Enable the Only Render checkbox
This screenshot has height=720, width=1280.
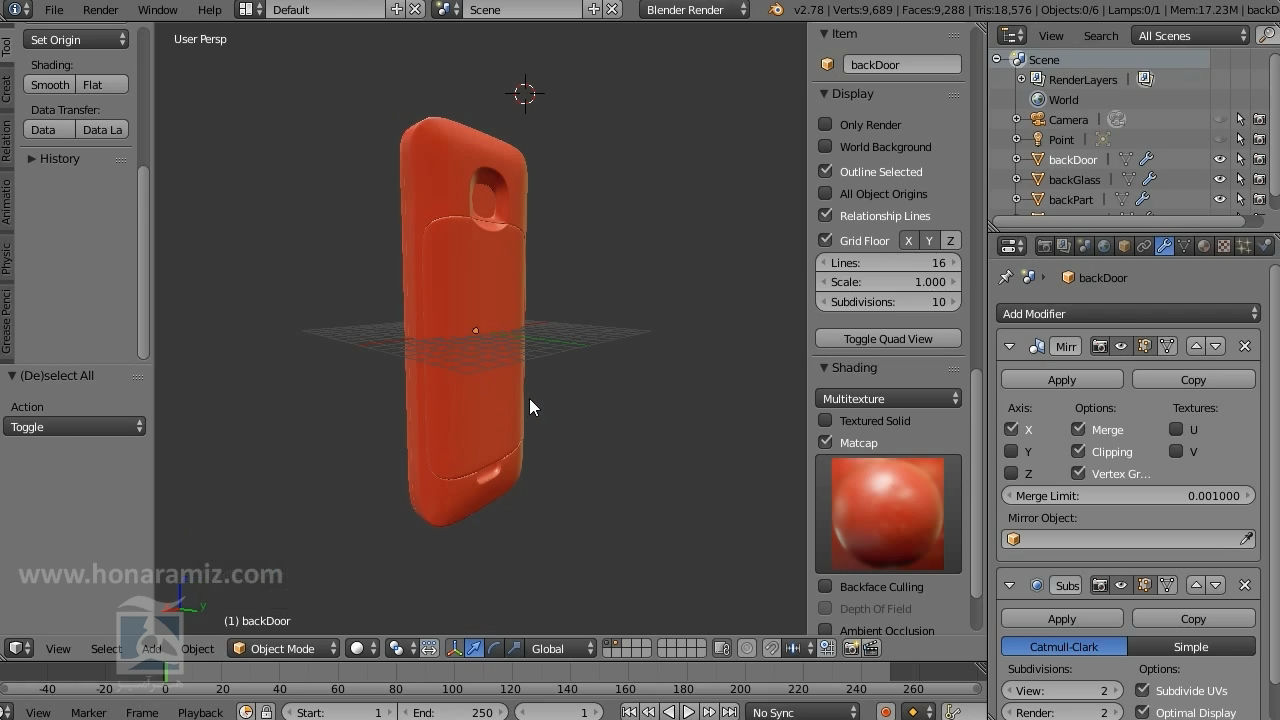[825, 124]
